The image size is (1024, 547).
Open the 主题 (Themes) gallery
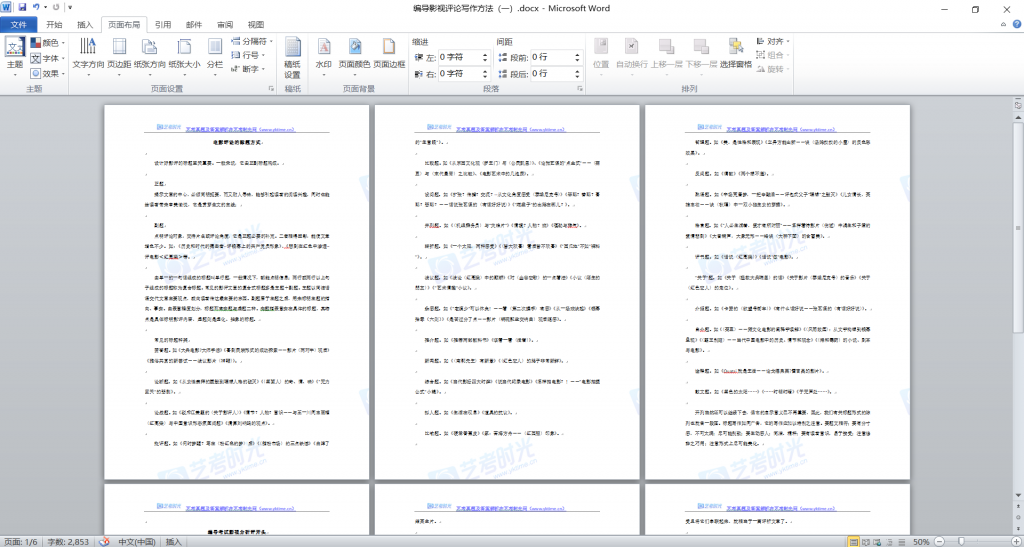[x=15, y=54]
